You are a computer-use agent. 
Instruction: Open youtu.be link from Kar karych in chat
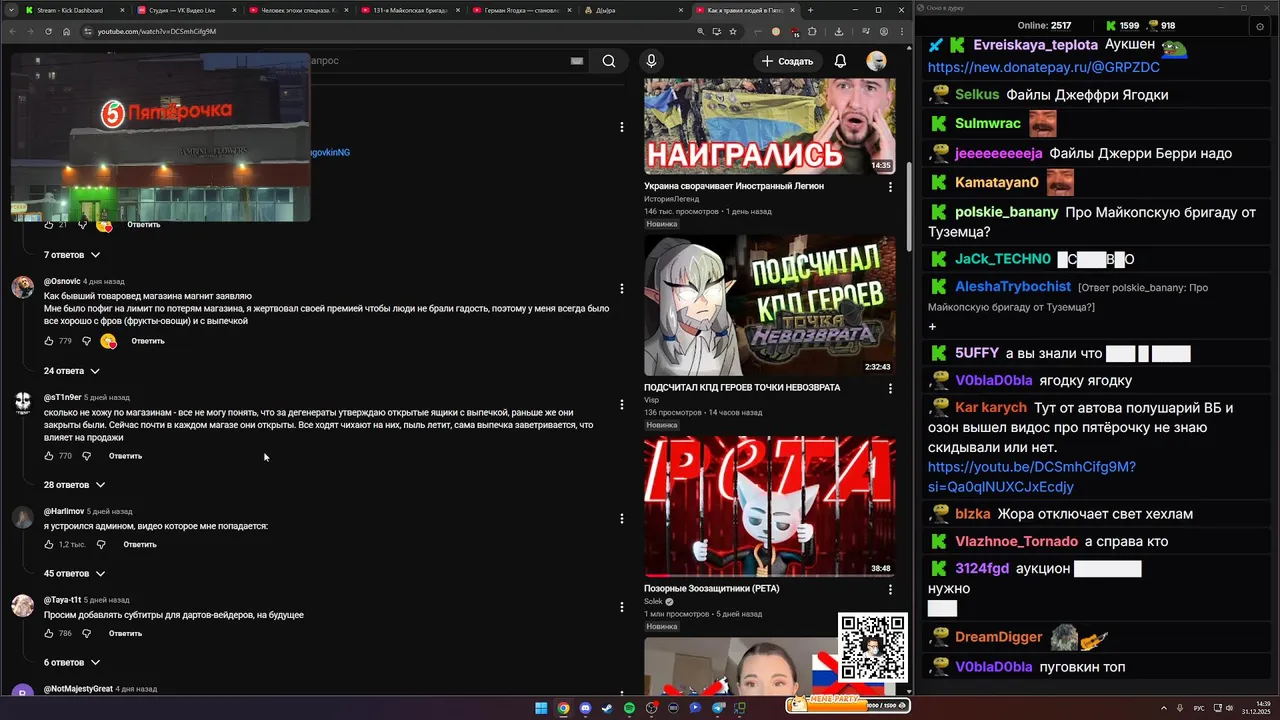click(1032, 477)
